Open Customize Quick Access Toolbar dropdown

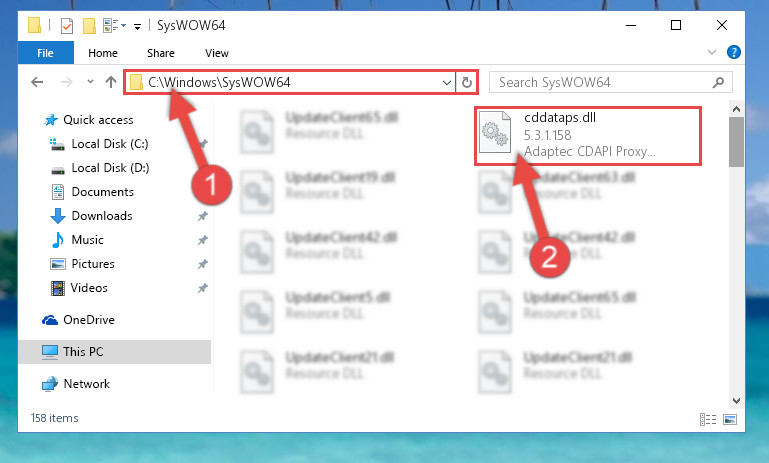click(x=138, y=26)
